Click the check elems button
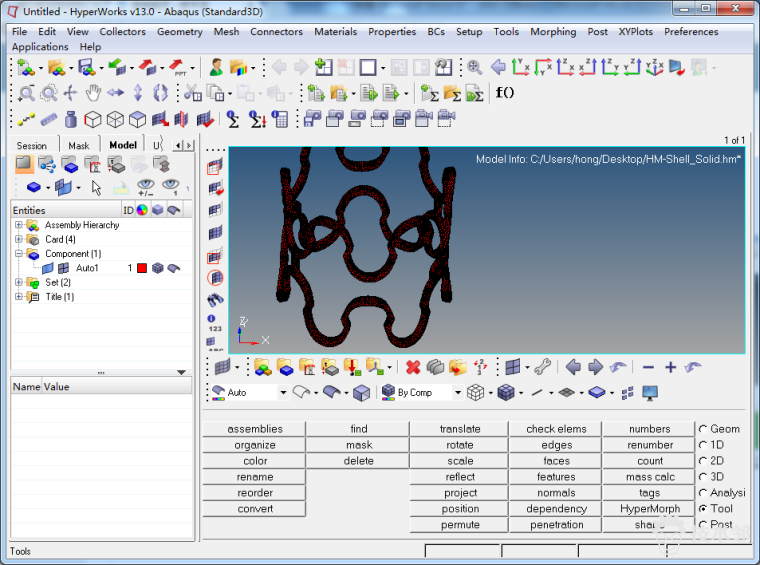Image resolution: width=760 pixels, height=565 pixels. click(556, 429)
